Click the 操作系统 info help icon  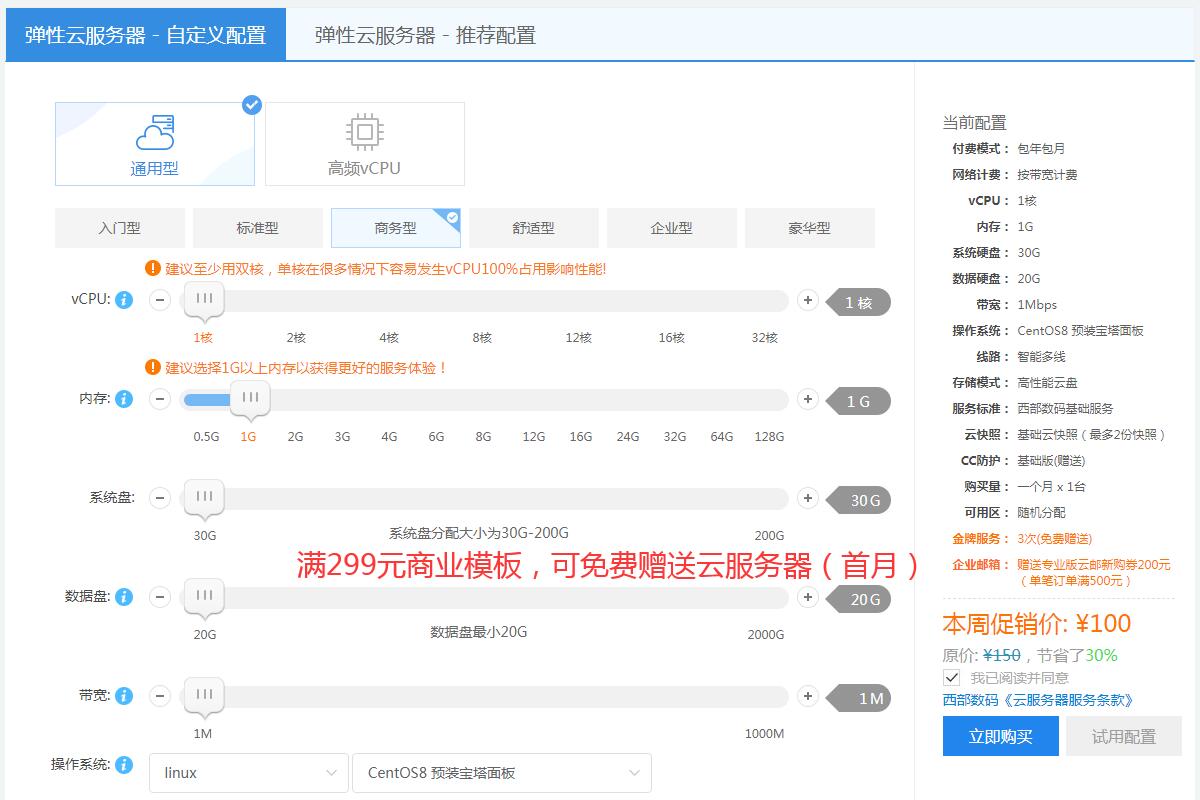pyautogui.click(x=124, y=765)
